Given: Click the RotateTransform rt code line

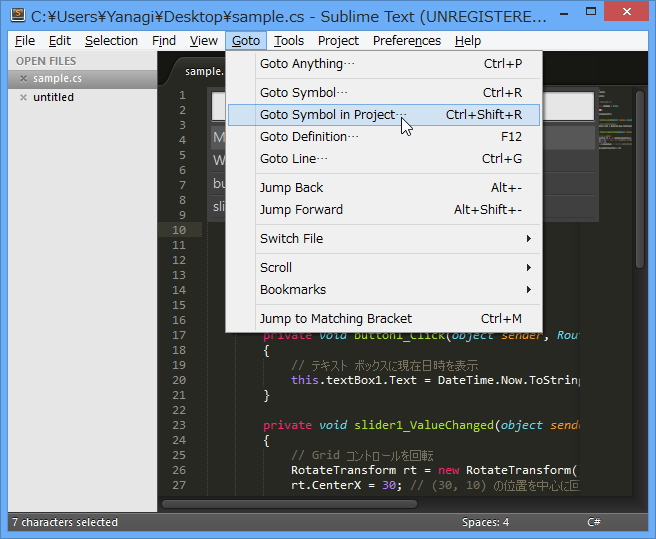Looking at the screenshot, I should (x=434, y=470).
